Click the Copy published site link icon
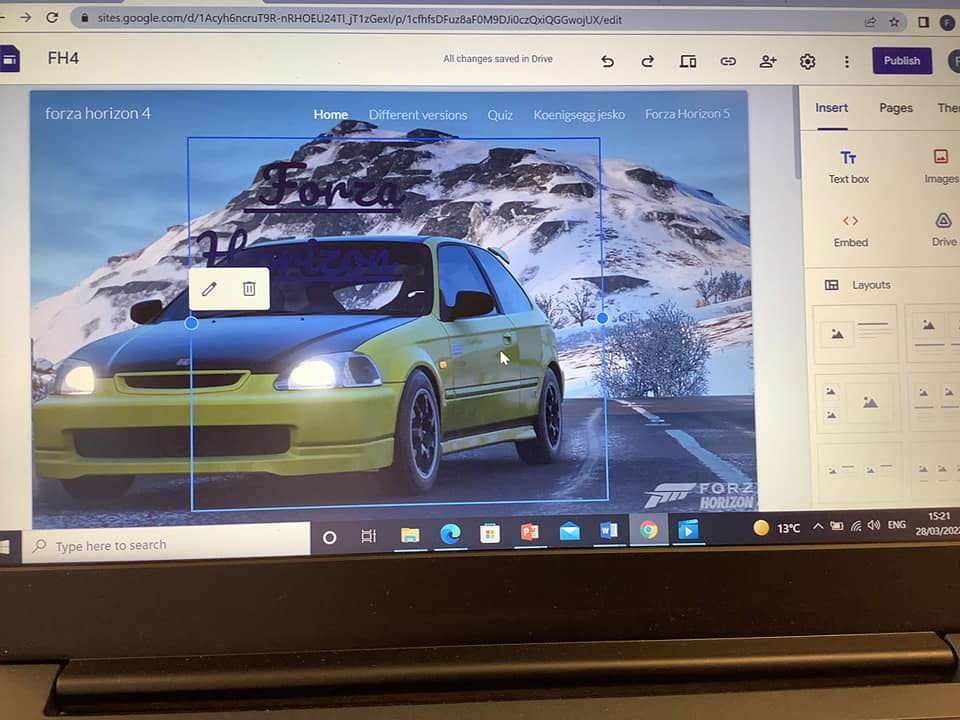960x720 pixels. [728, 61]
